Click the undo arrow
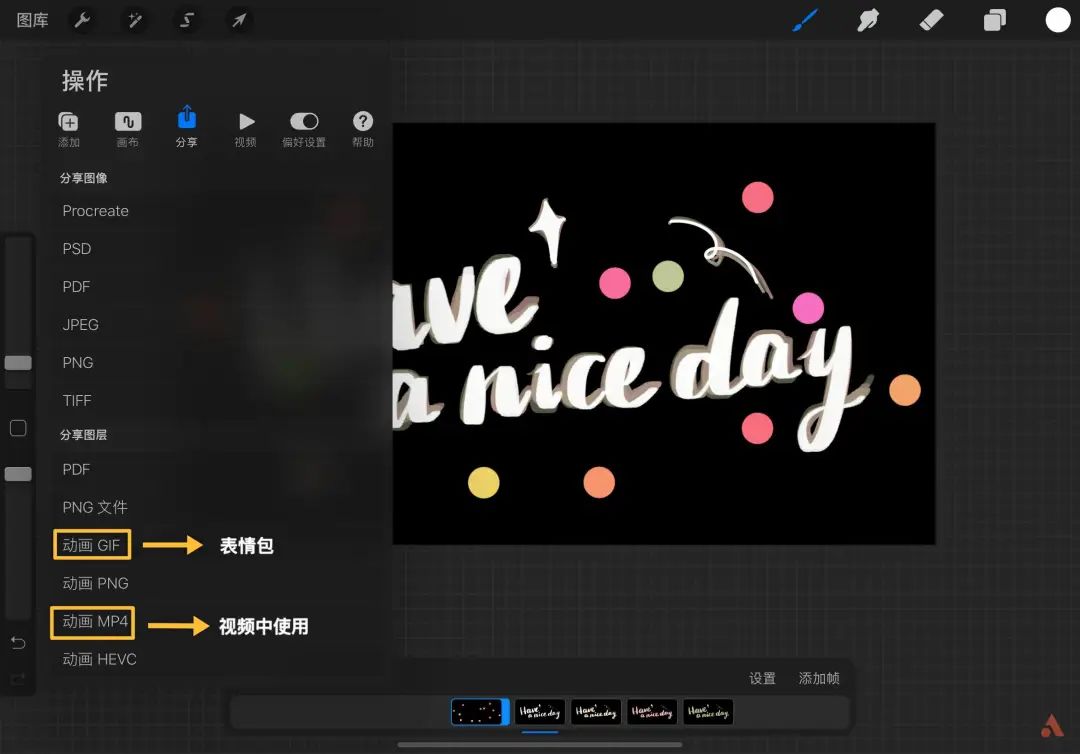Screen dimensions: 1080x754 tap(18, 642)
